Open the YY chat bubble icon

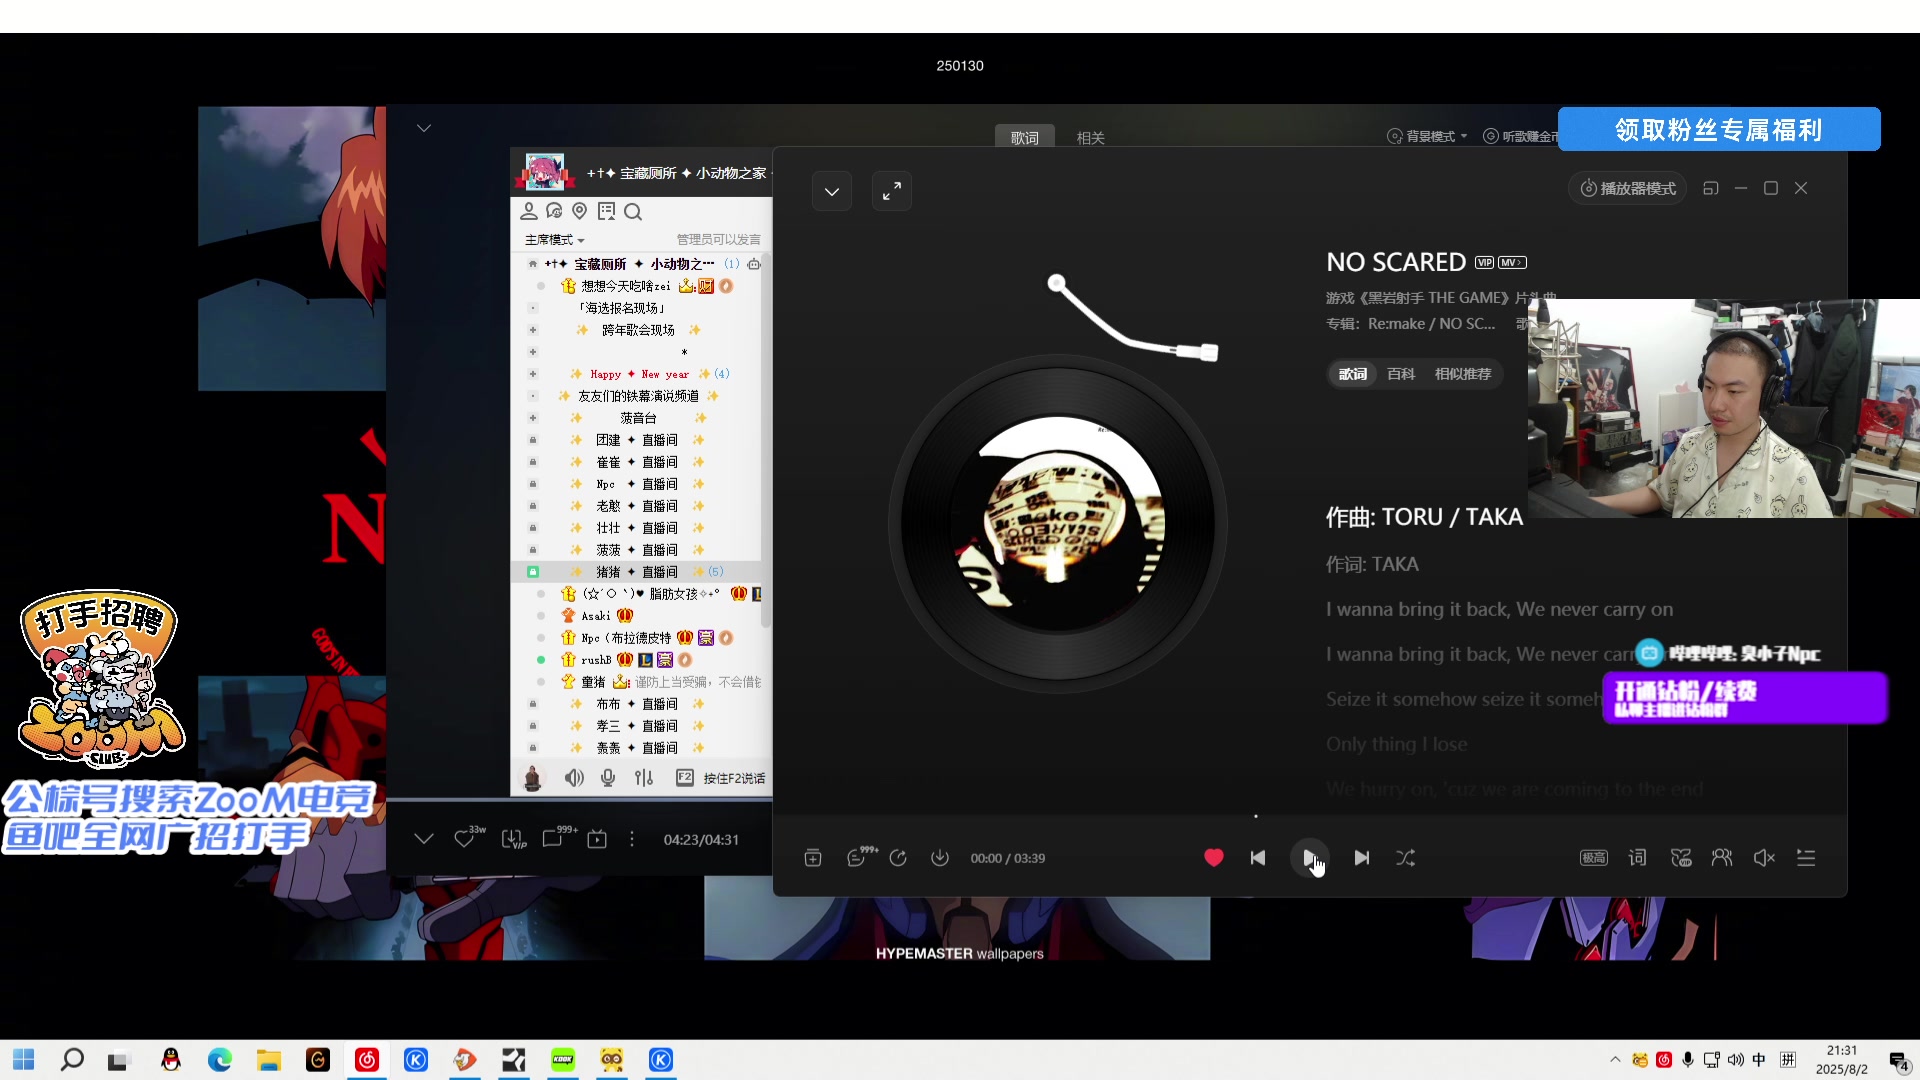click(554, 211)
